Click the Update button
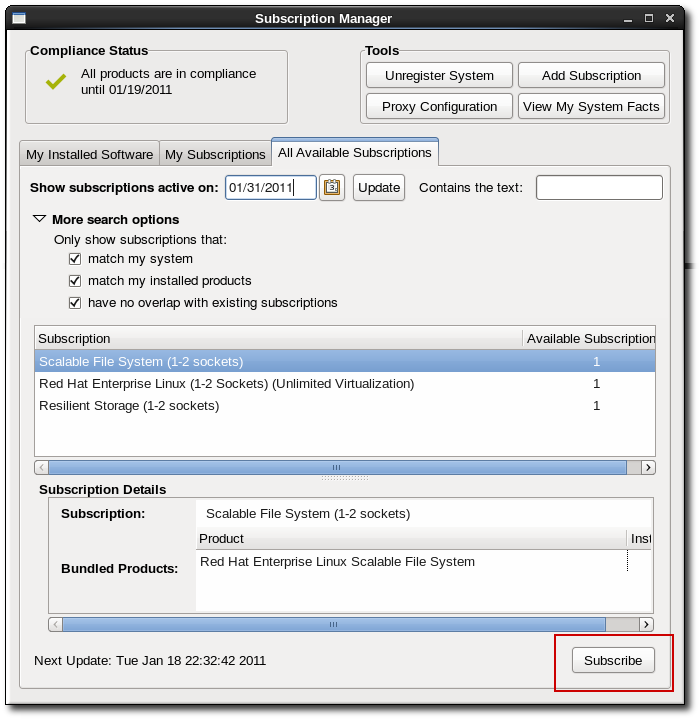700x720 pixels. tap(379, 187)
